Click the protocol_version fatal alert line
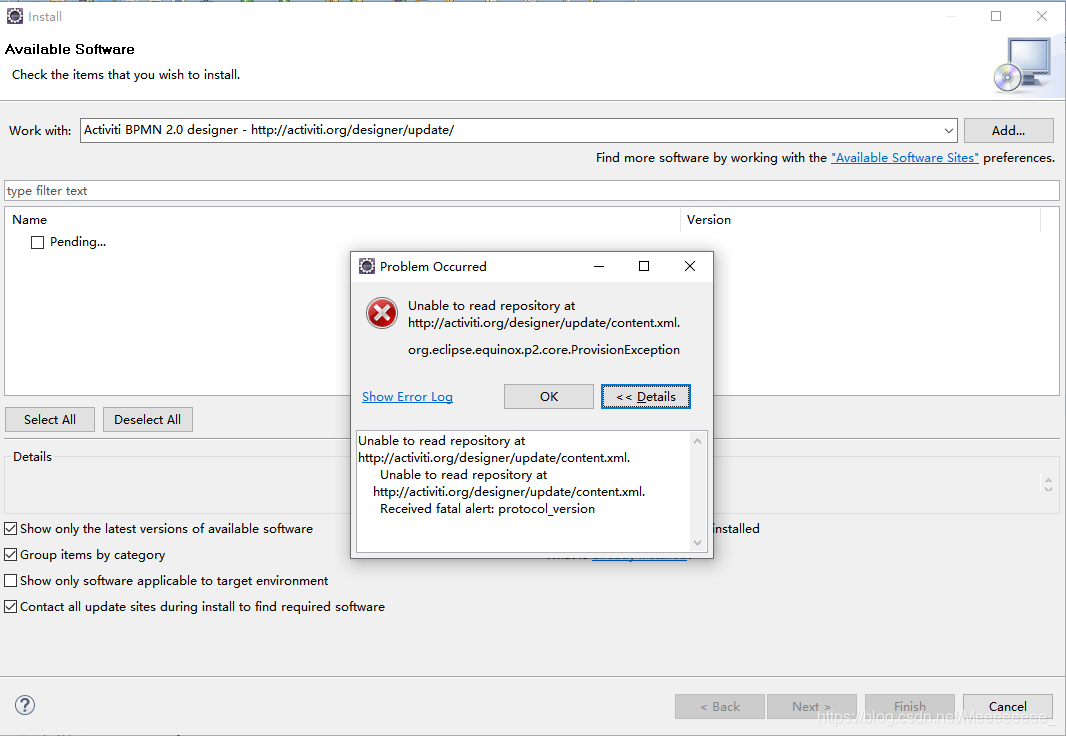This screenshot has height=736, width=1066. (487, 509)
